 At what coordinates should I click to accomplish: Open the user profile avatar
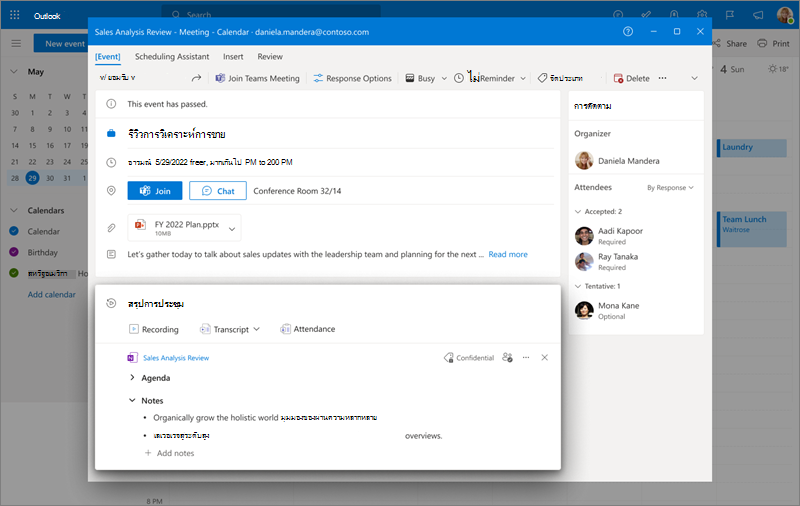pos(785,15)
